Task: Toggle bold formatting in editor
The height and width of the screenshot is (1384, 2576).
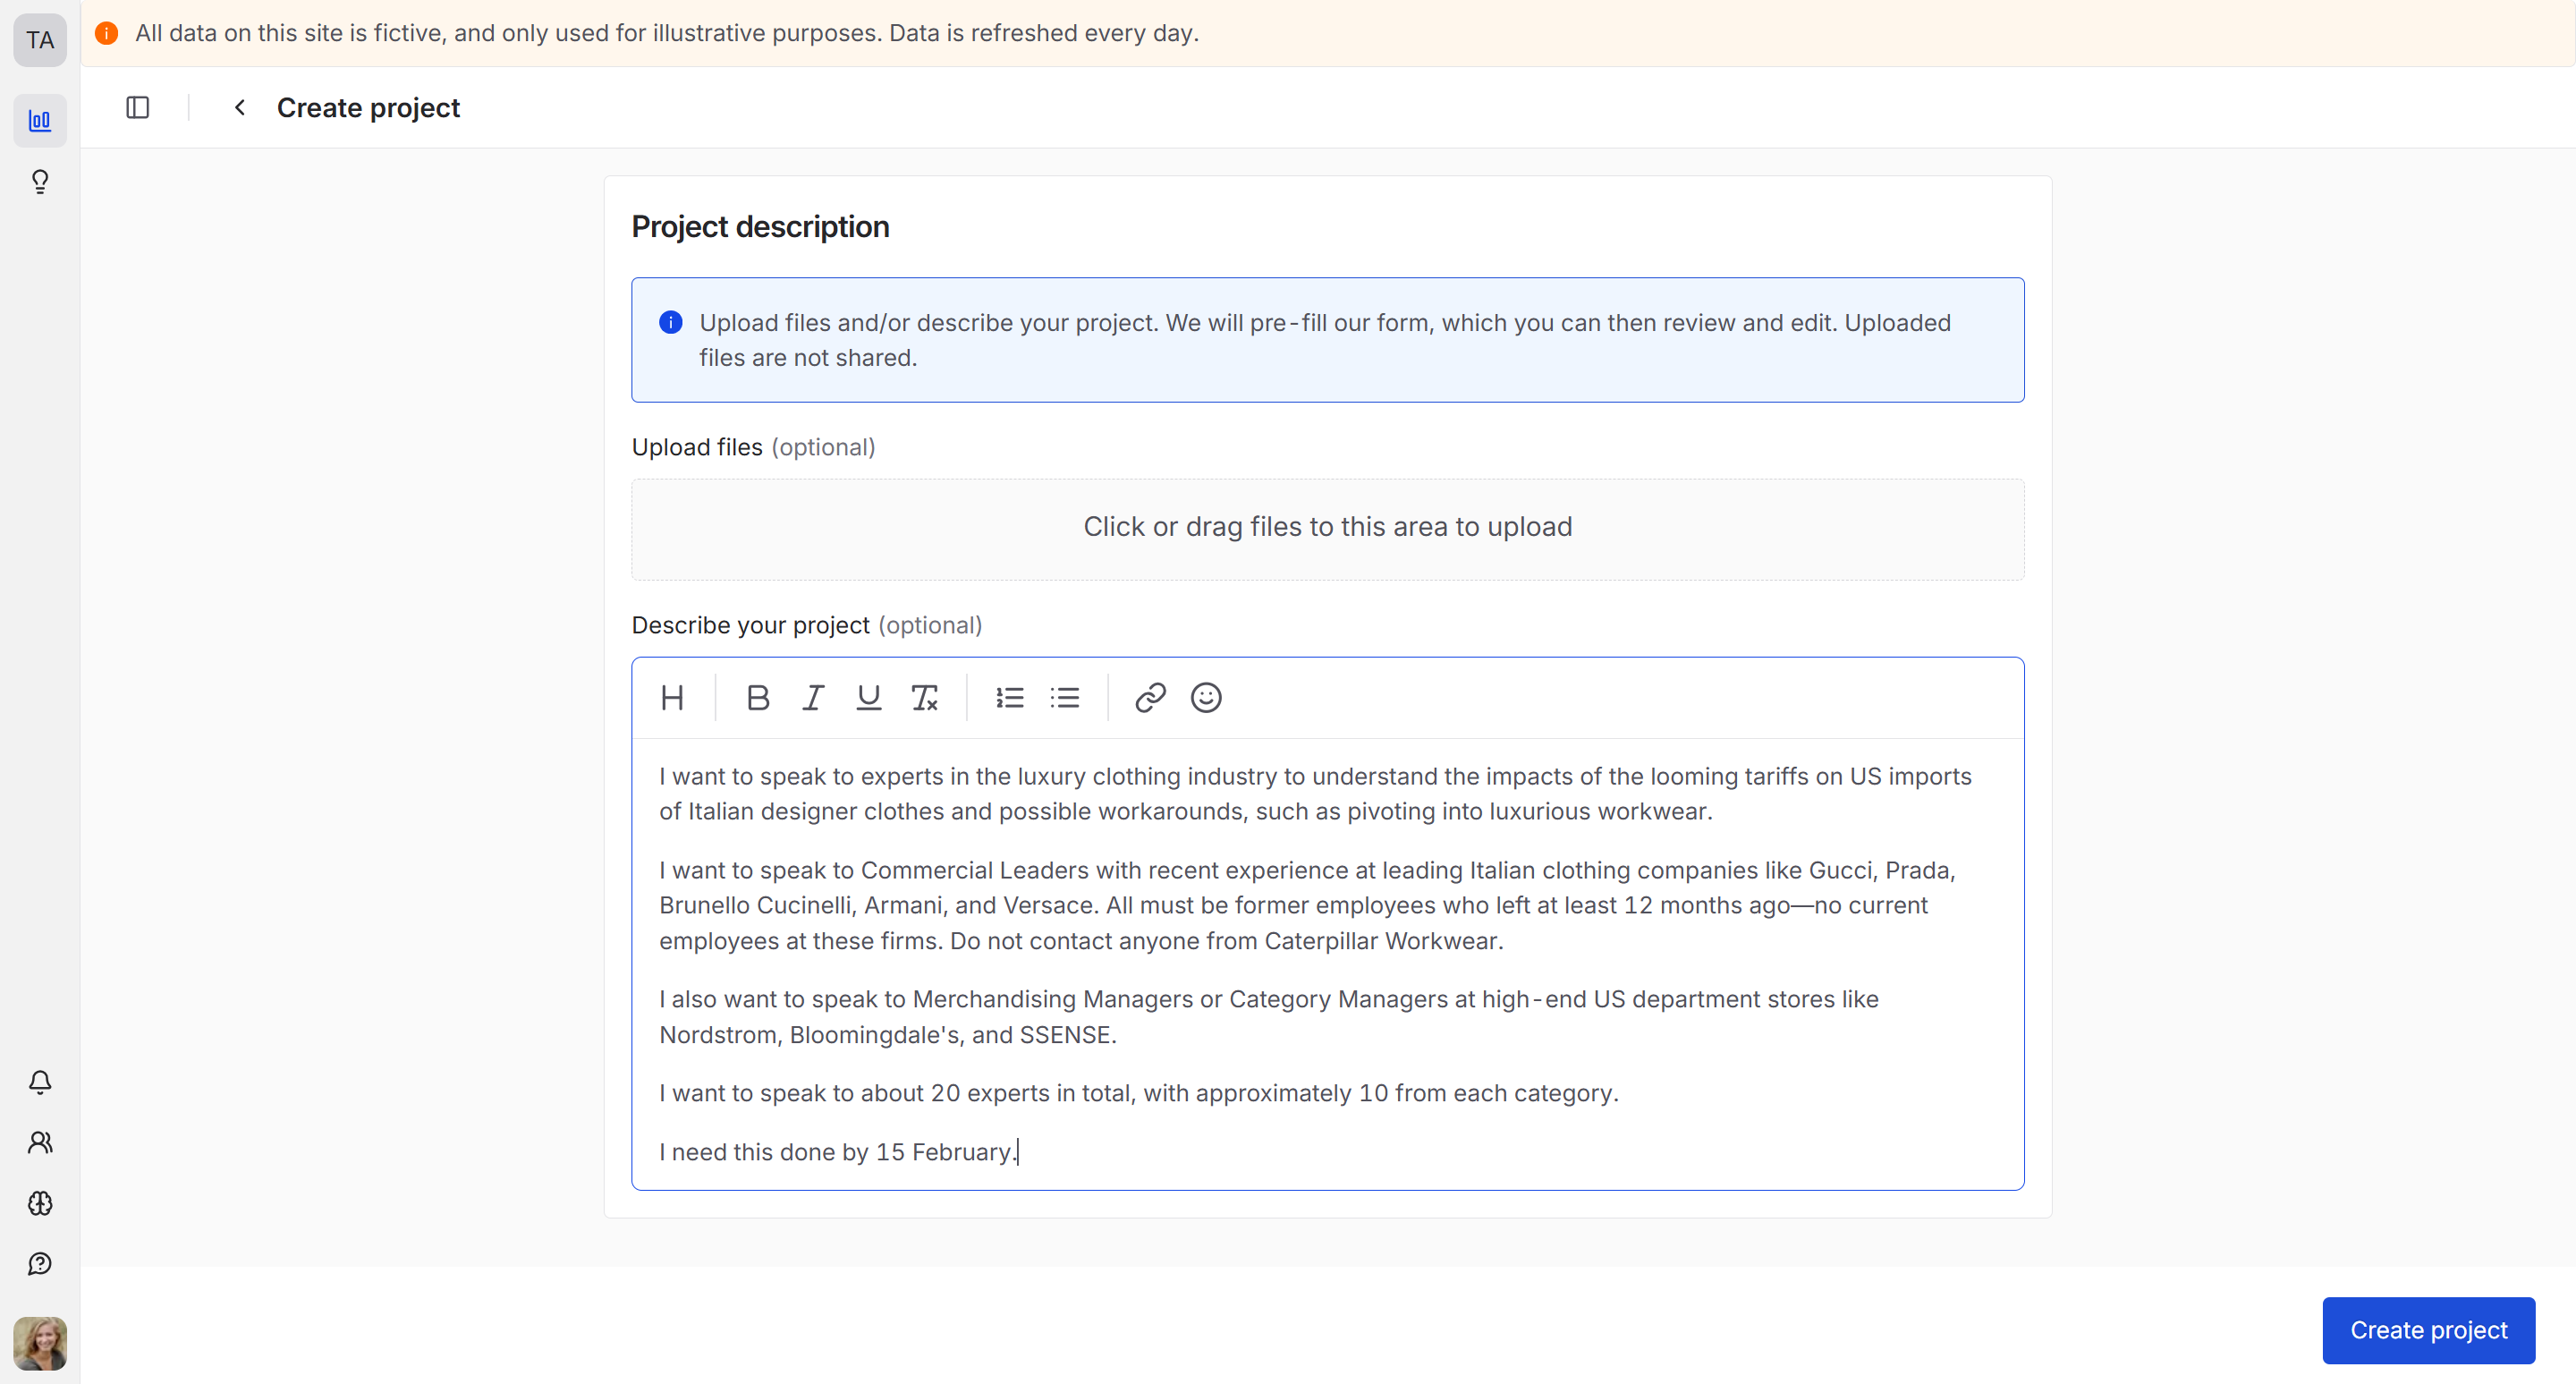Action: coord(757,698)
